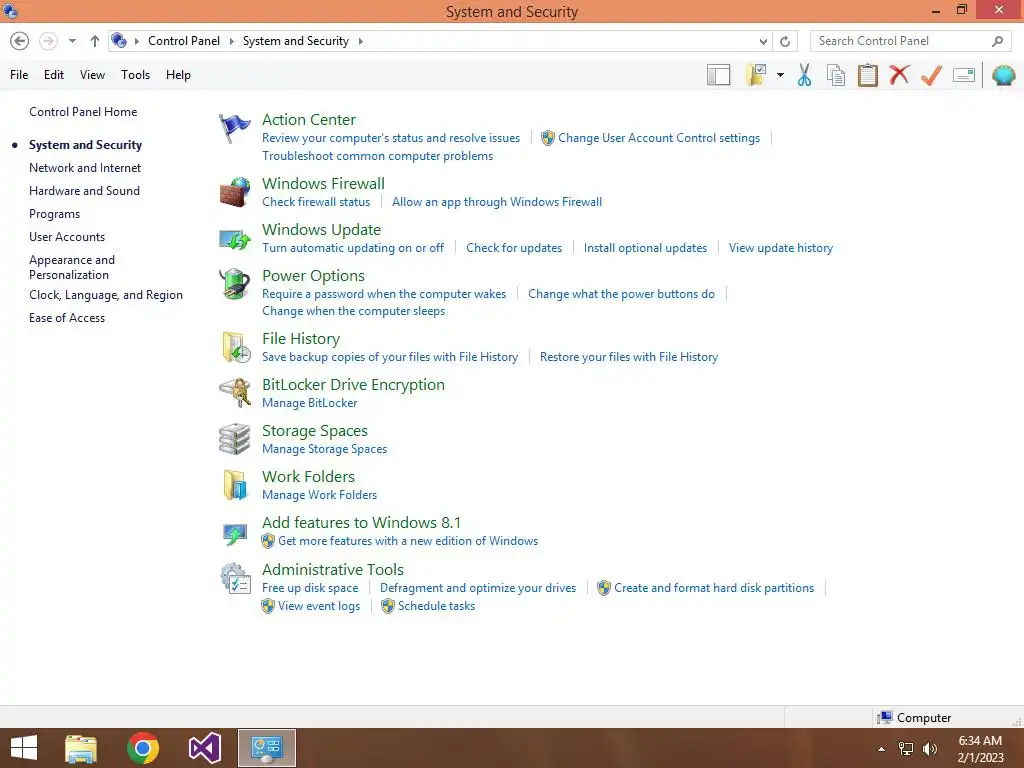Viewport: 1024px width, 768px height.
Task: Click the volume speaker tray icon
Action: [929, 749]
